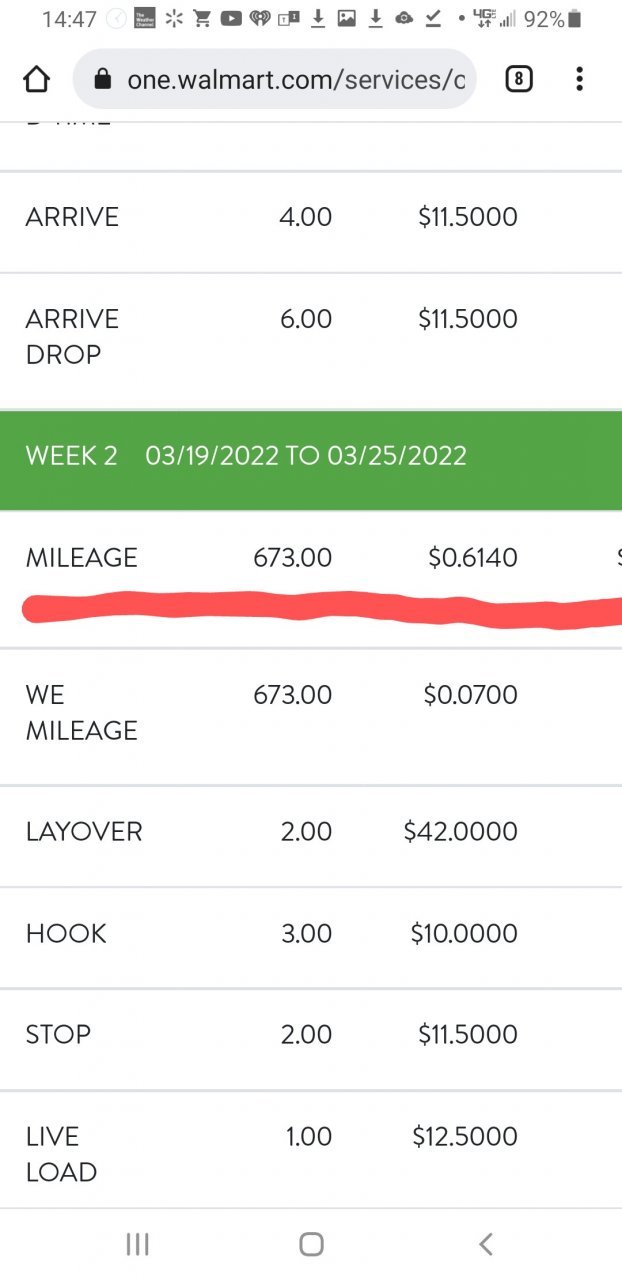
Task: Select the WEEK 2 green header row
Action: pyautogui.click(x=311, y=456)
